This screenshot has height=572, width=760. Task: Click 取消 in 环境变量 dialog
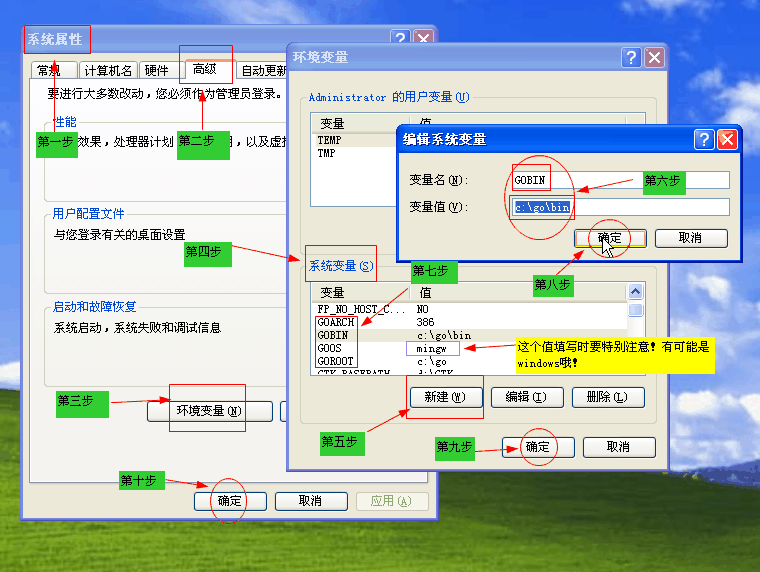click(x=619, y=447)
